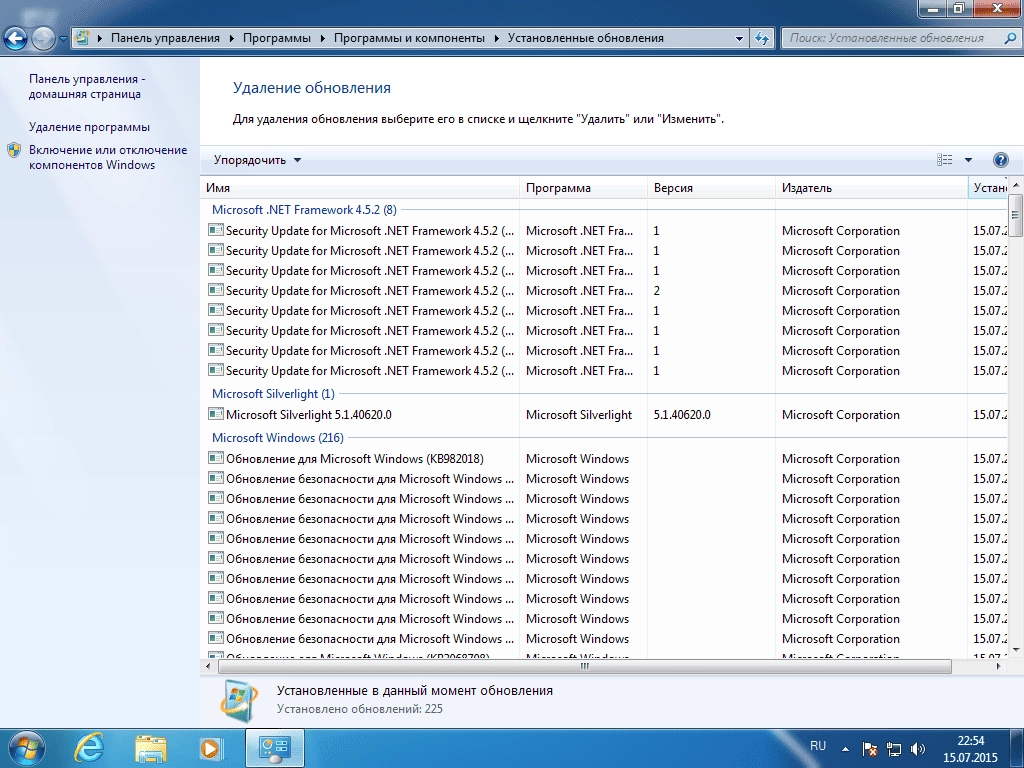Click the network tray icon

pyautogui.click(x=893, y=749)
